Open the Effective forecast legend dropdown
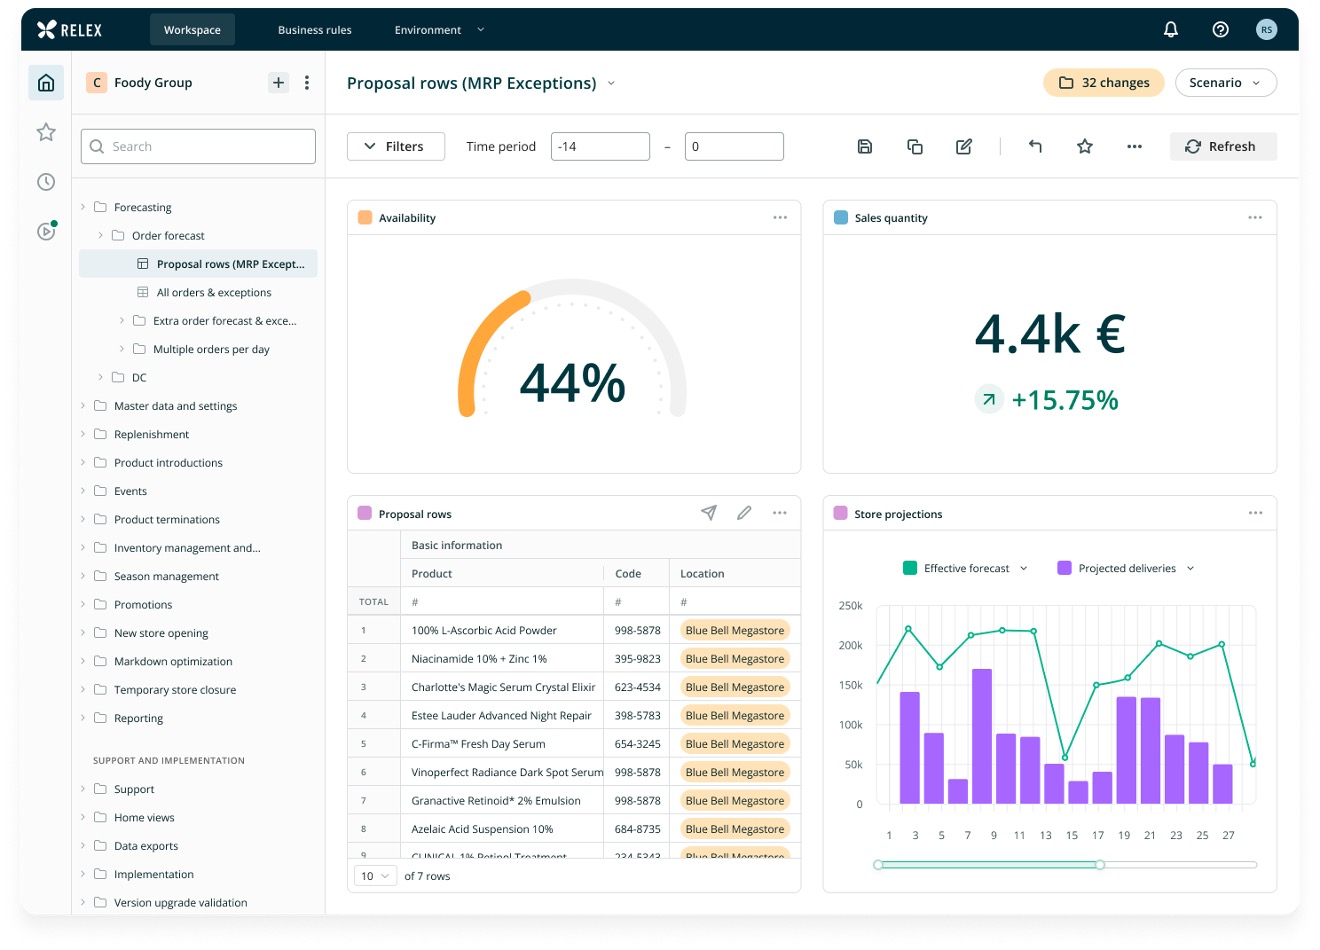This screenshot has height=950, width=1320. [1023, 568]
